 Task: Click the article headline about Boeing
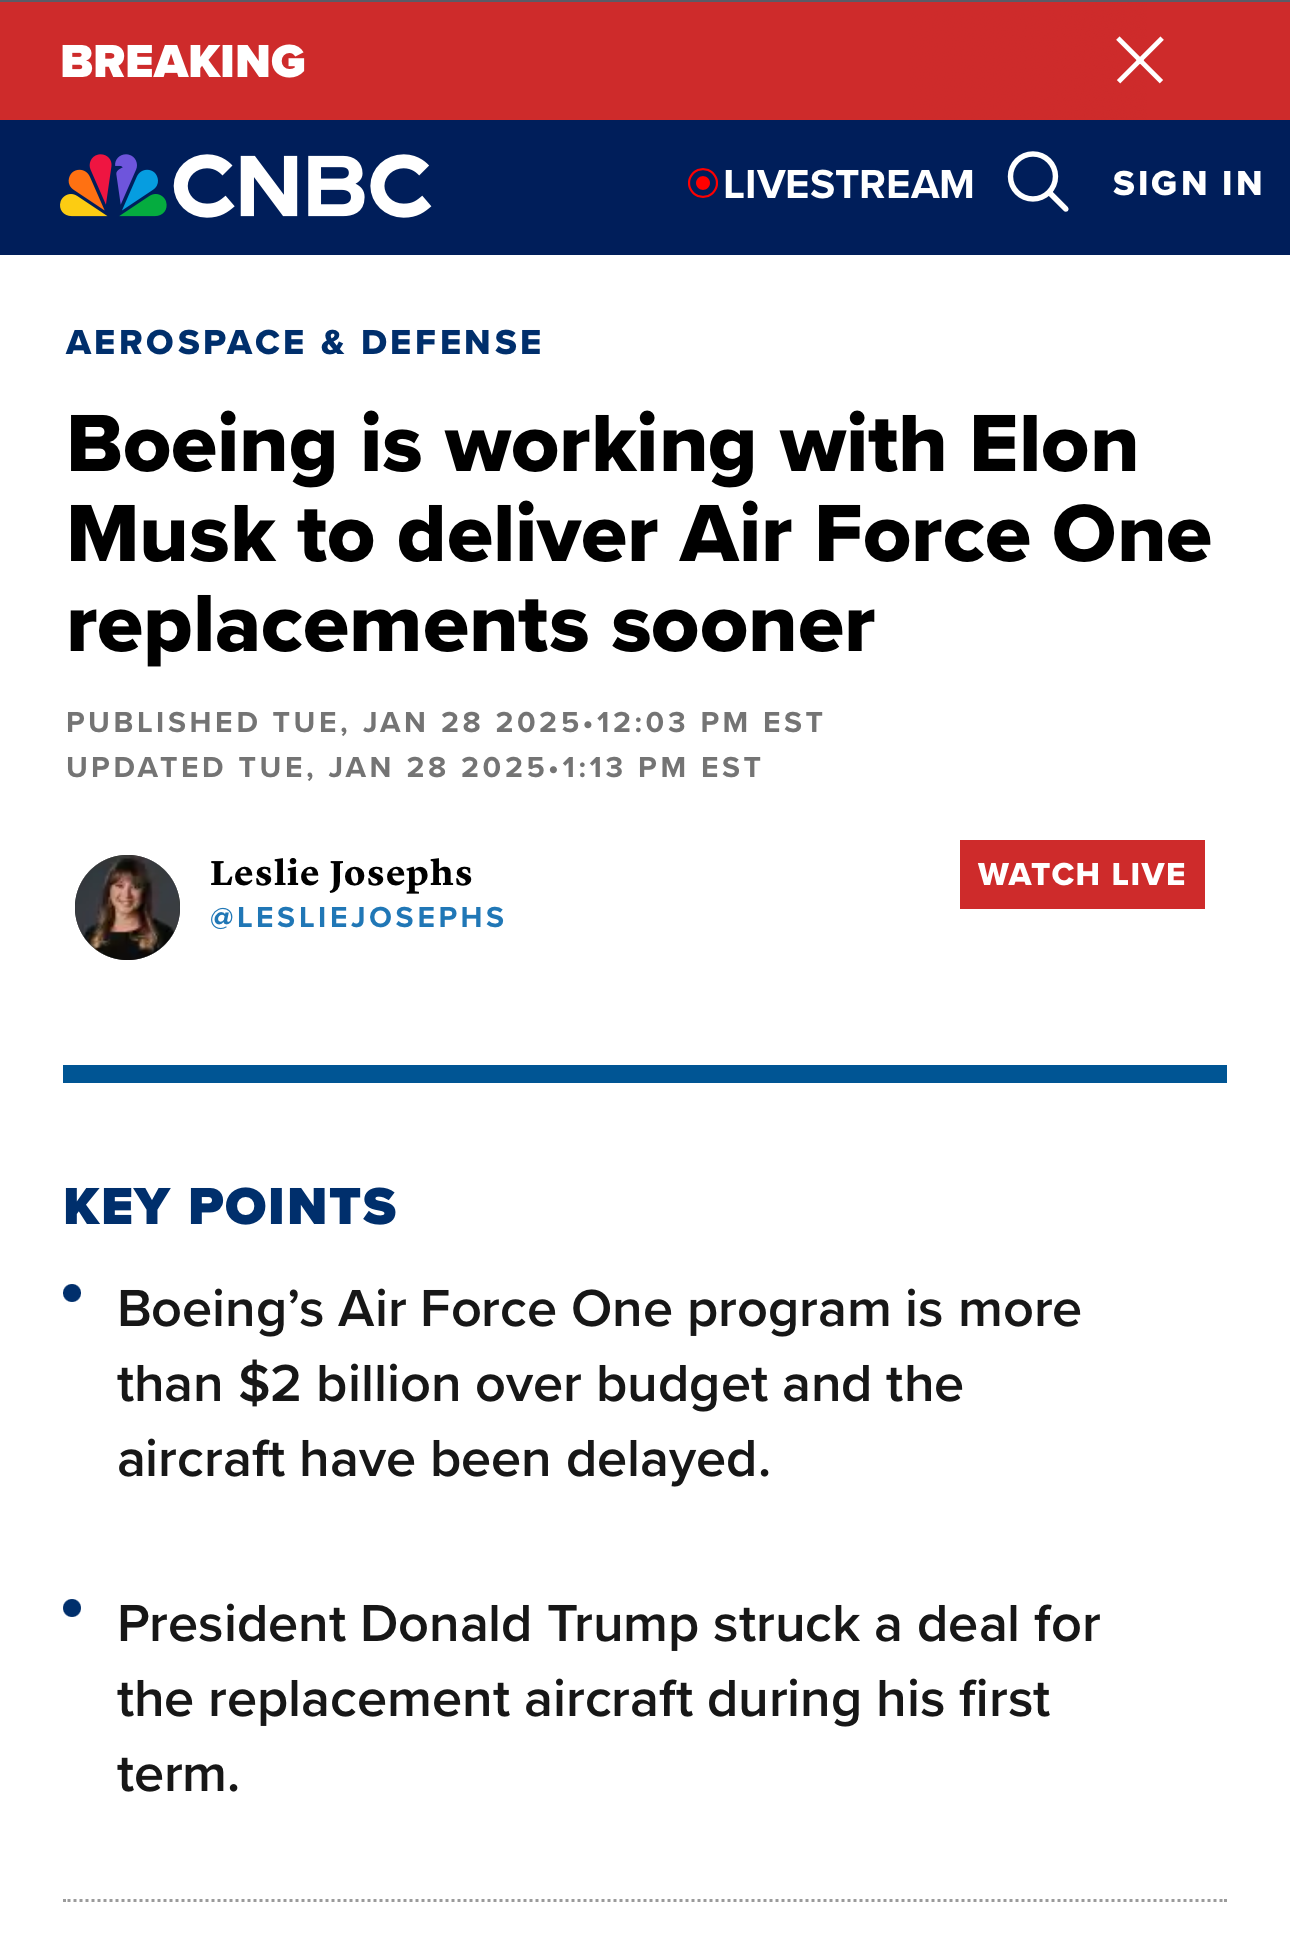pos(638,535)
